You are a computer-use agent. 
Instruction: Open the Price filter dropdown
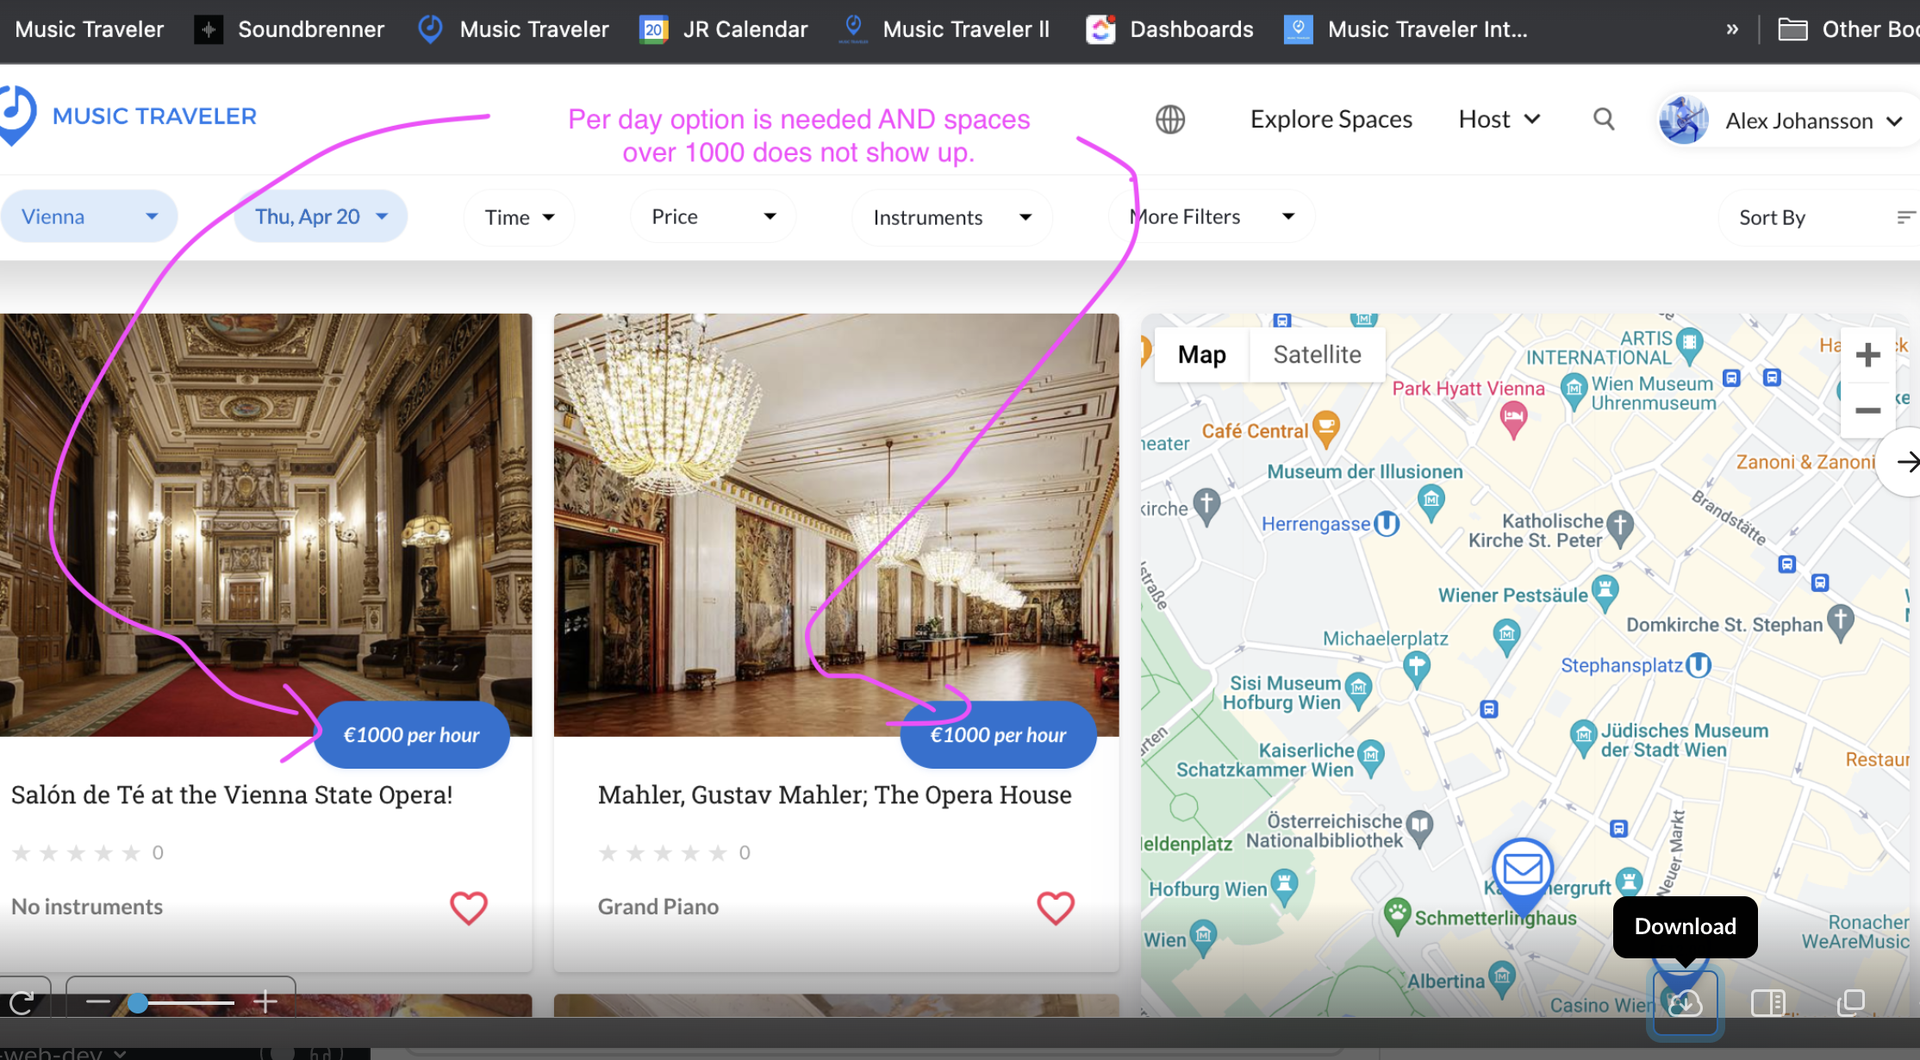pyautogui.click(x=712, y=217)
